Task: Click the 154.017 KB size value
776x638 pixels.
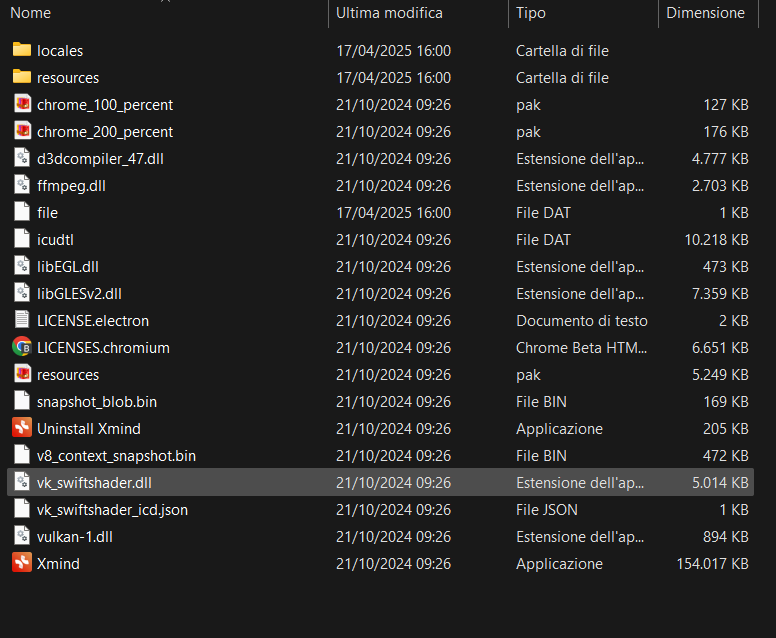Action: click(712, 563)
